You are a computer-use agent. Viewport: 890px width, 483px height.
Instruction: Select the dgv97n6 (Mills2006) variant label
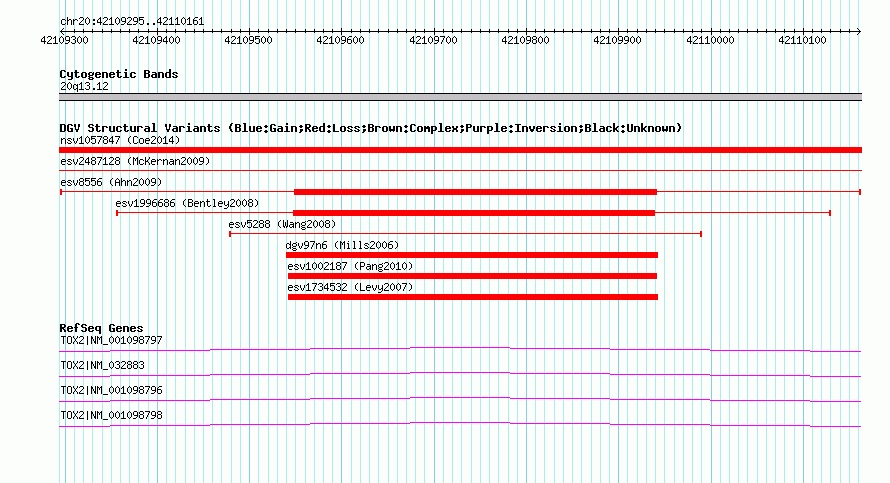pos(342,245)
